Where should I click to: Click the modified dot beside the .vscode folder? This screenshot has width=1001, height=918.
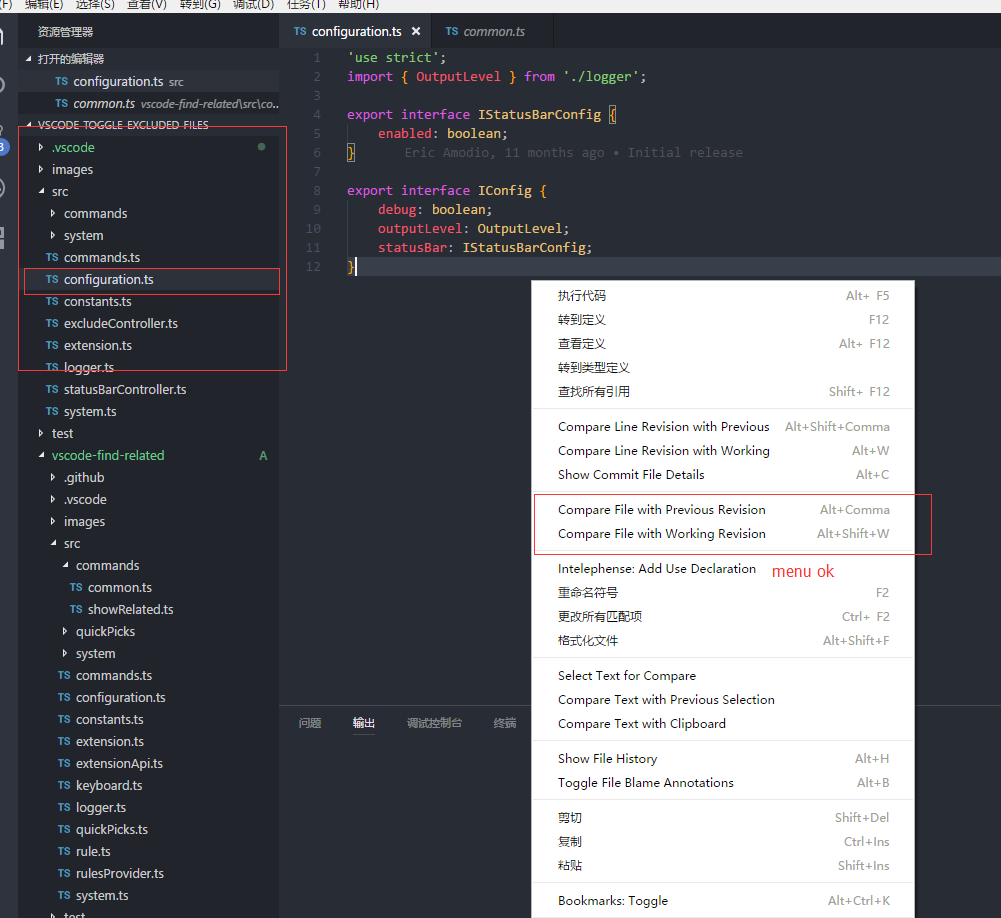pos(262,146)
